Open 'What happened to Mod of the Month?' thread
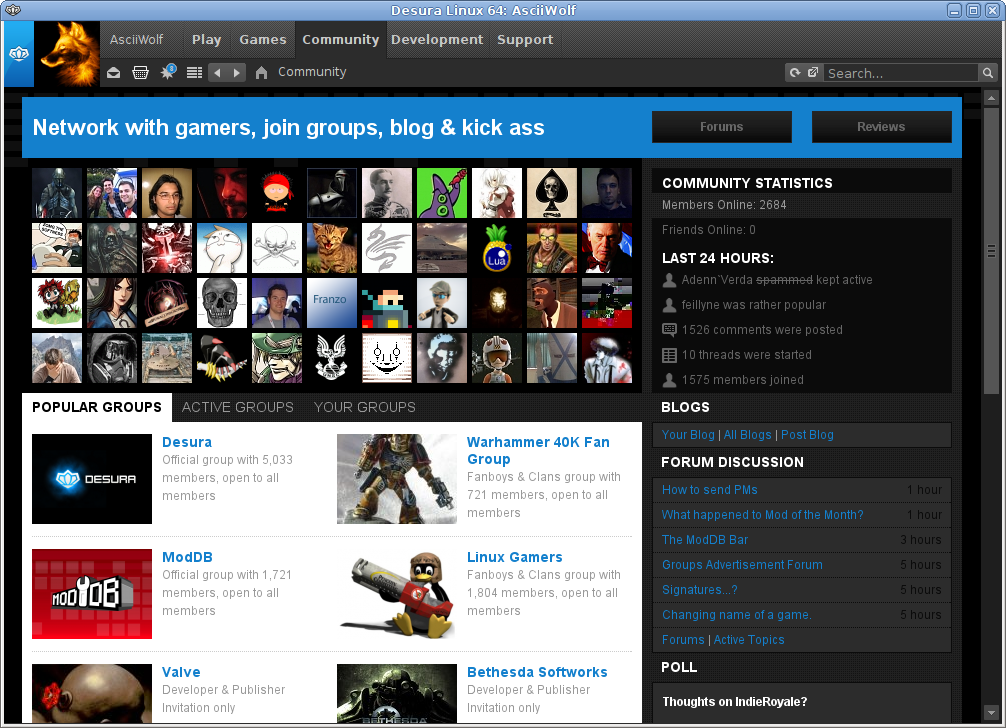The height and width of the screenshot is (728, 1006). tap(762, 515)
